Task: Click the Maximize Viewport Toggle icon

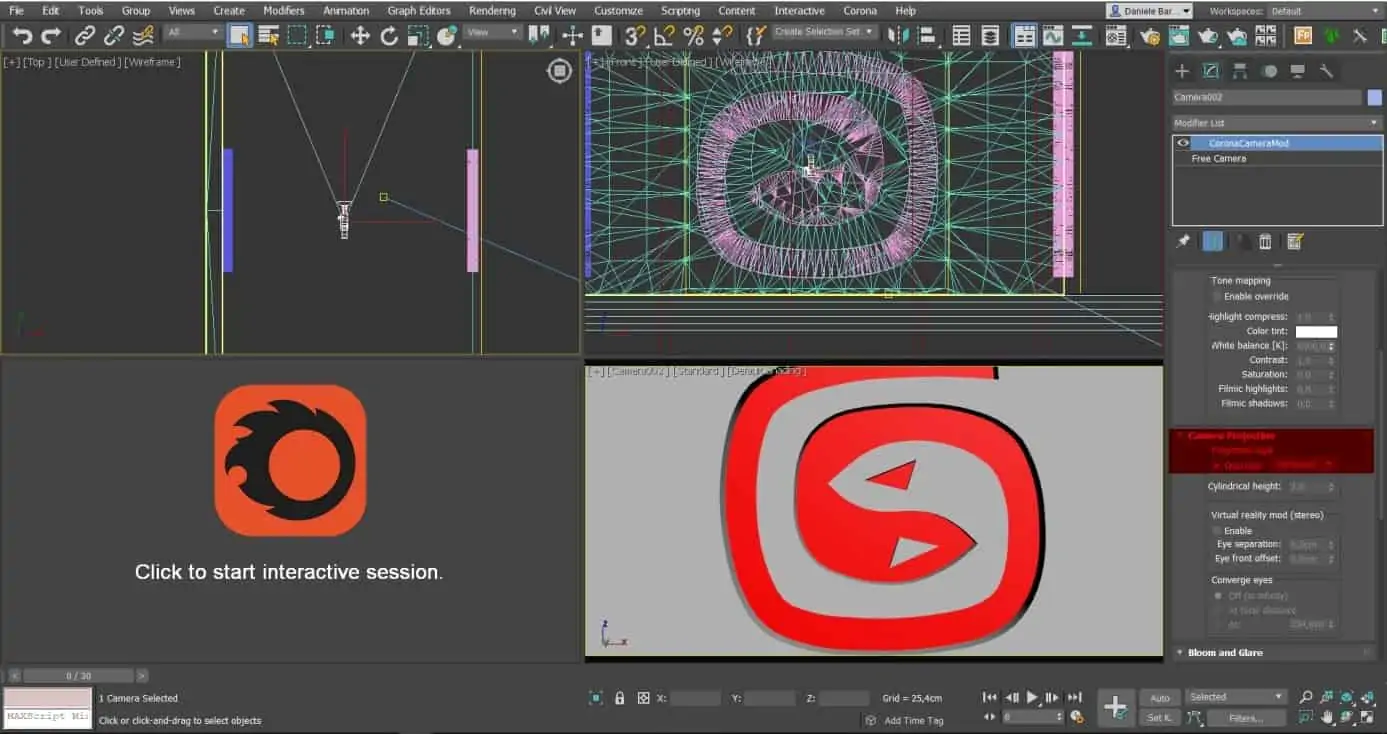Action: pos(1368,717)
